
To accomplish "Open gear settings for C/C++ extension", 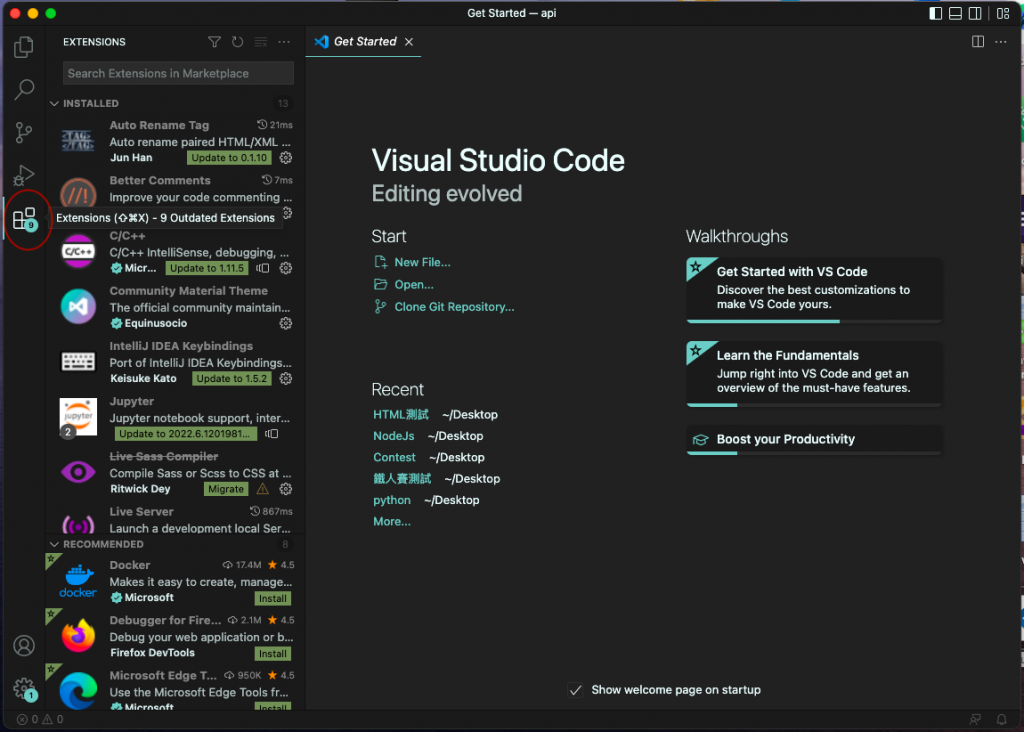I will pos(285,268).
